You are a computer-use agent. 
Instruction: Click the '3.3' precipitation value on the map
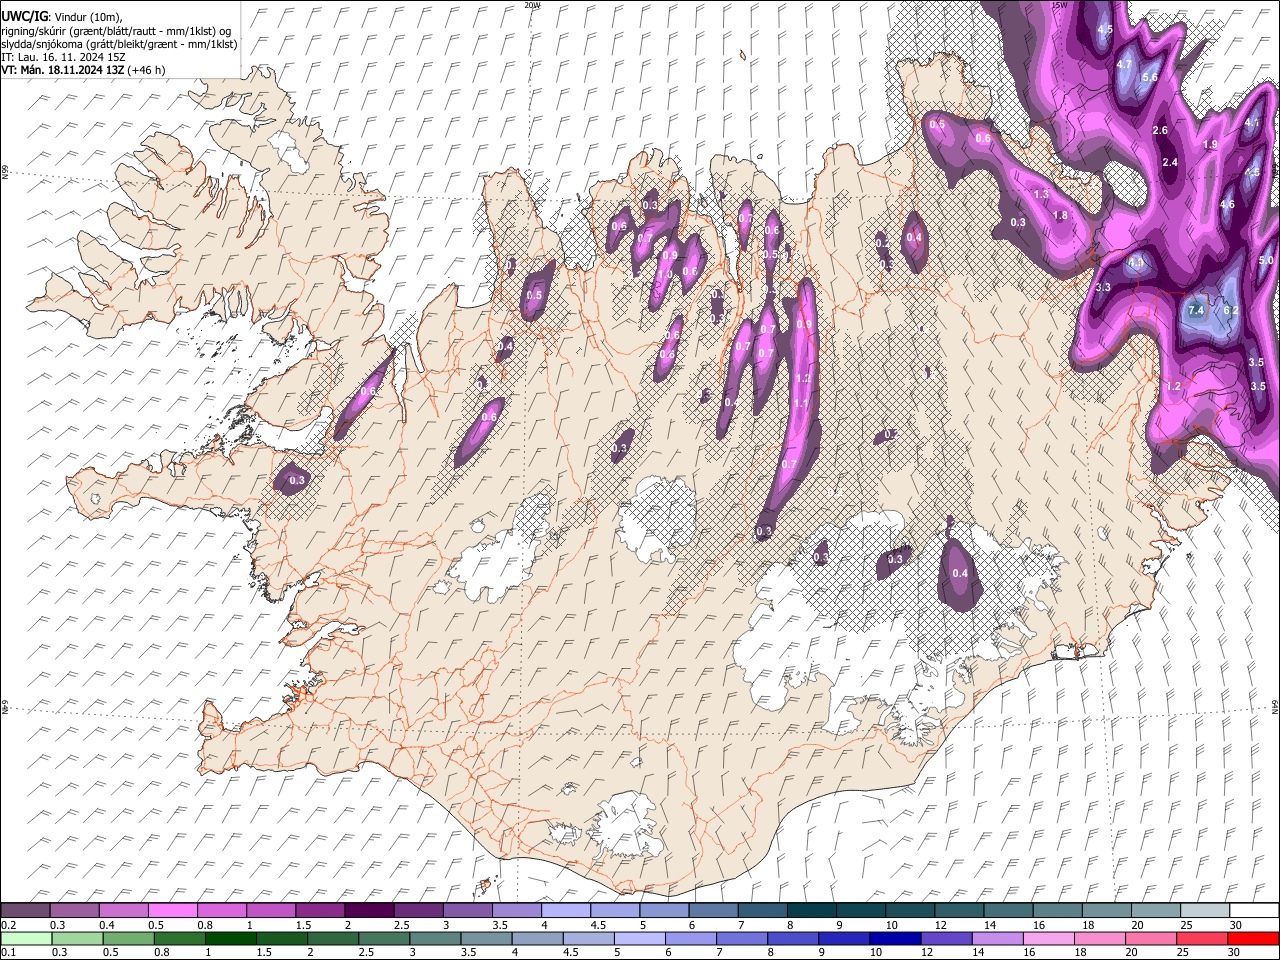point(1104,287)
